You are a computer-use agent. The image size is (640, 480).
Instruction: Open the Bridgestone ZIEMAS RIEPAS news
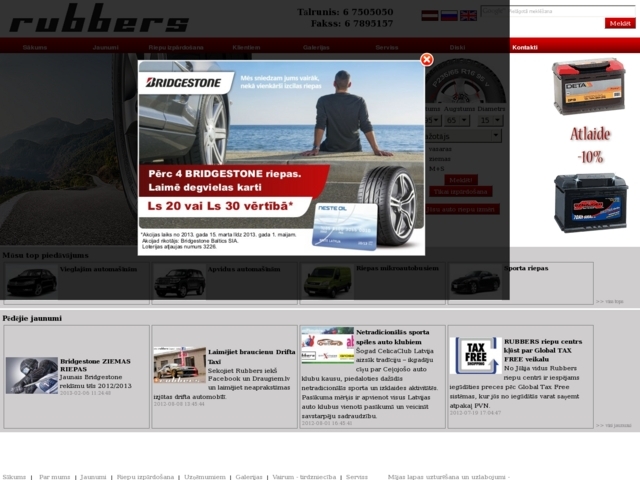pyautogui.click(x=95, y=365)
